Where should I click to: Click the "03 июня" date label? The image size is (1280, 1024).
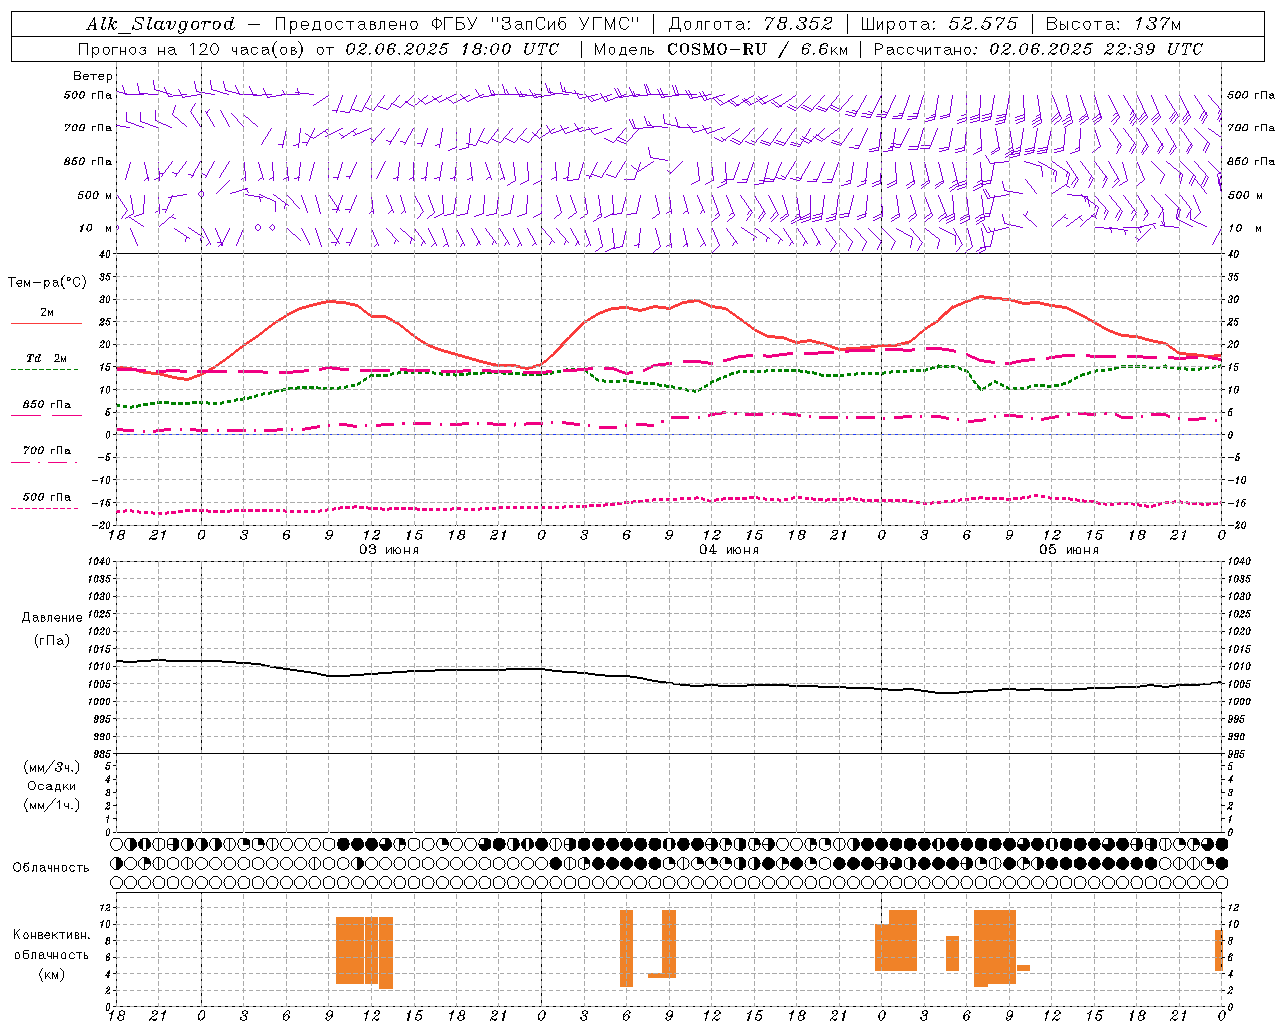389,549
